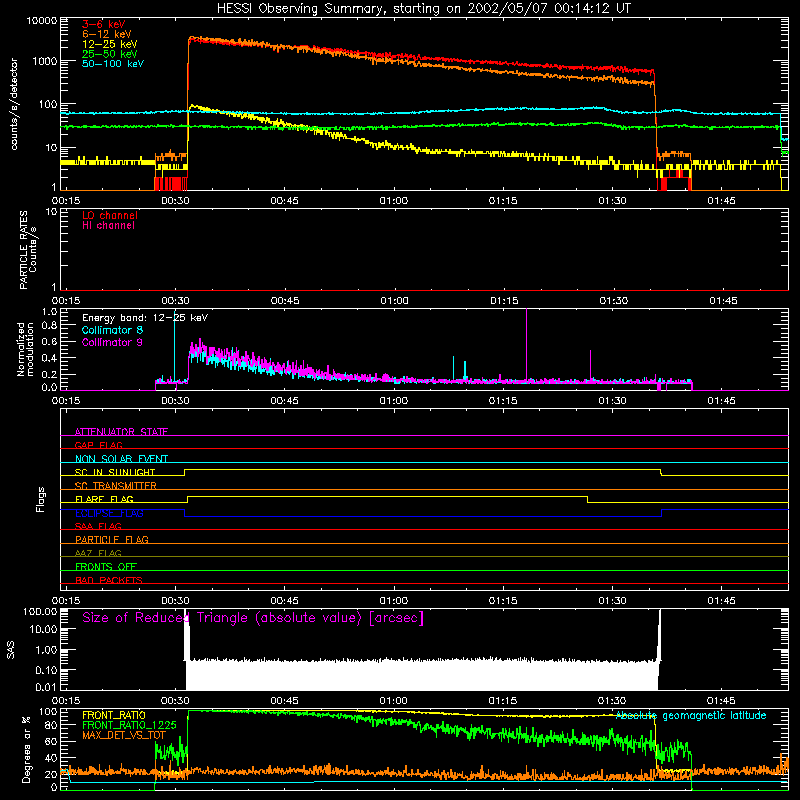Click the AAZ FLAG label

(98, 553)
